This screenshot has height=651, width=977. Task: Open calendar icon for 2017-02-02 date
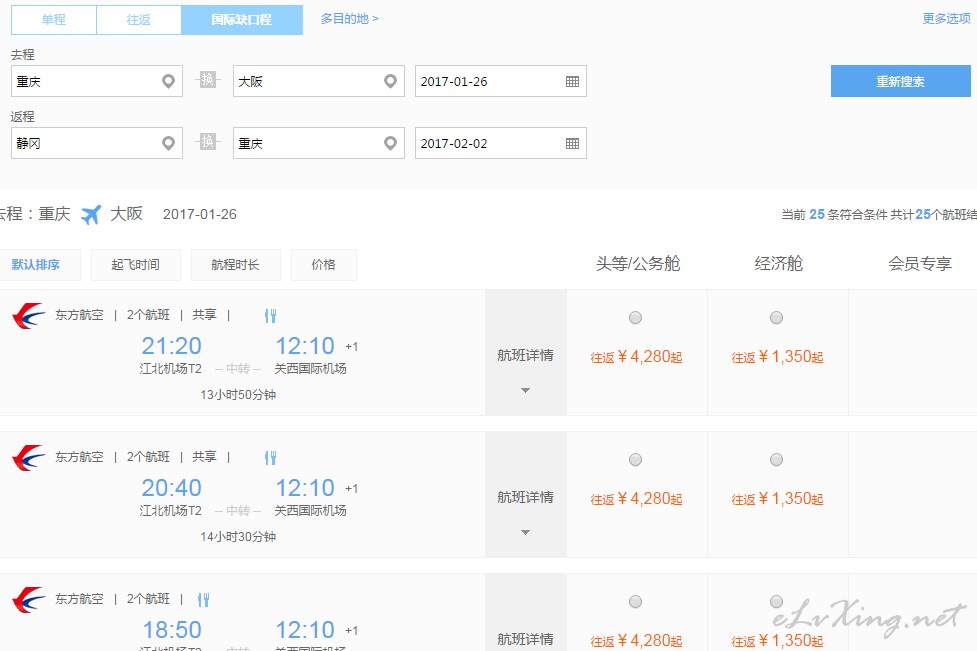point(573,144)
